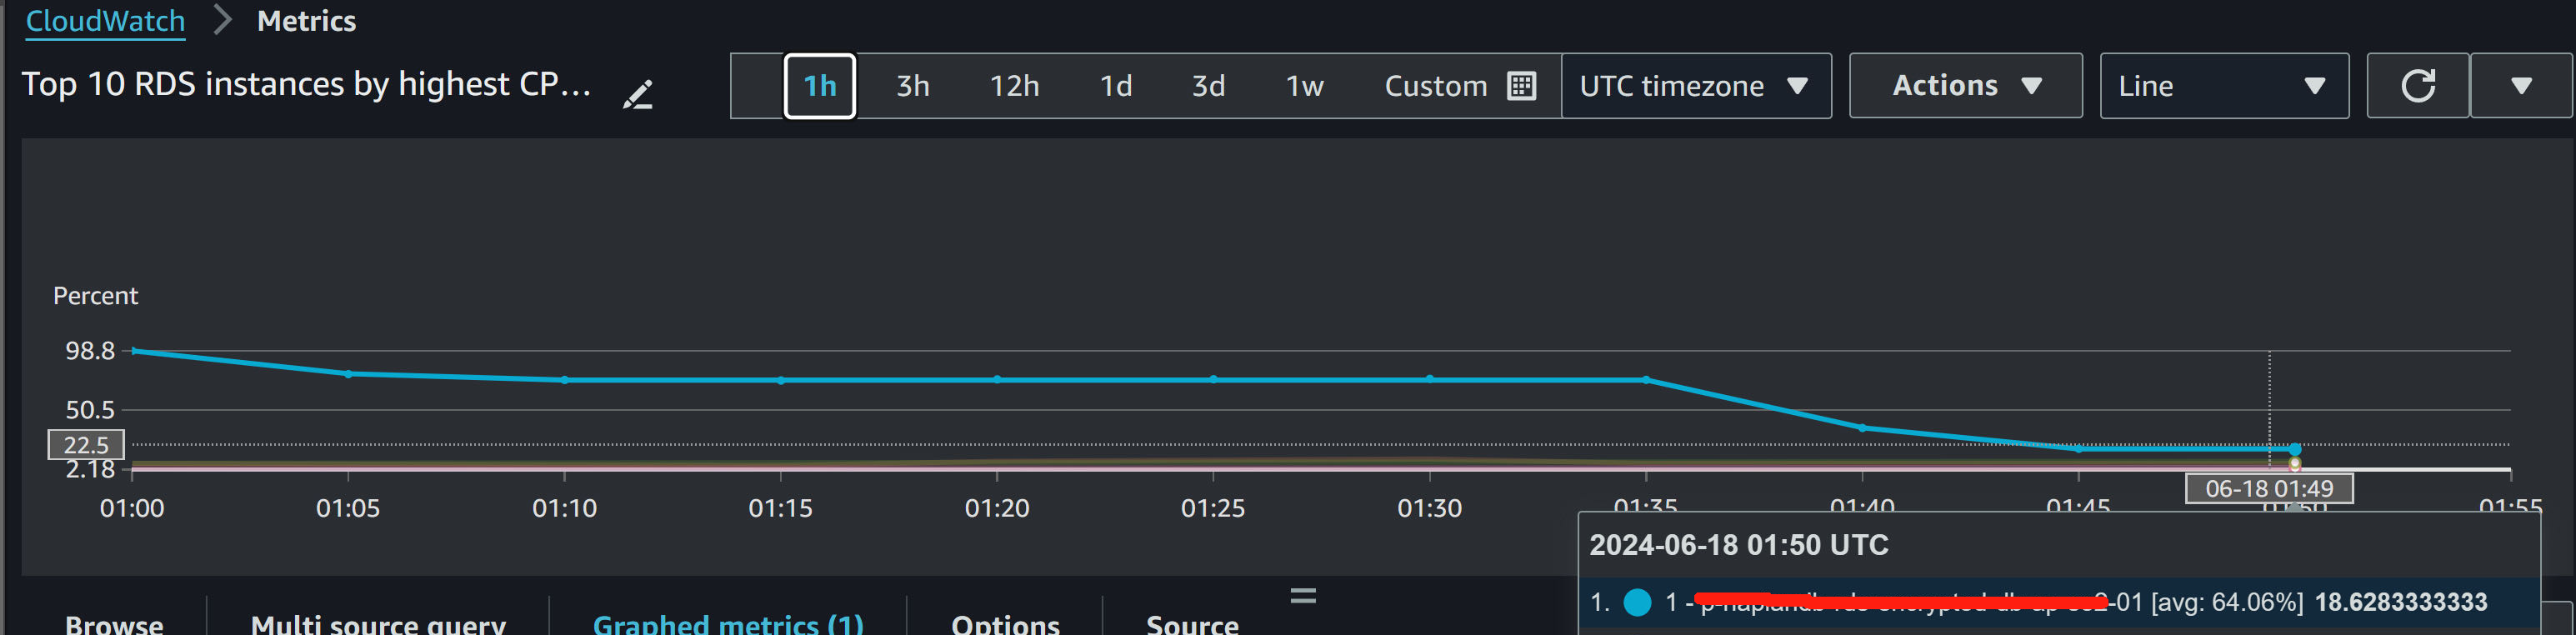Select the 3d time range
This screenshot has height=635, width=2576.
(1208, 86)
